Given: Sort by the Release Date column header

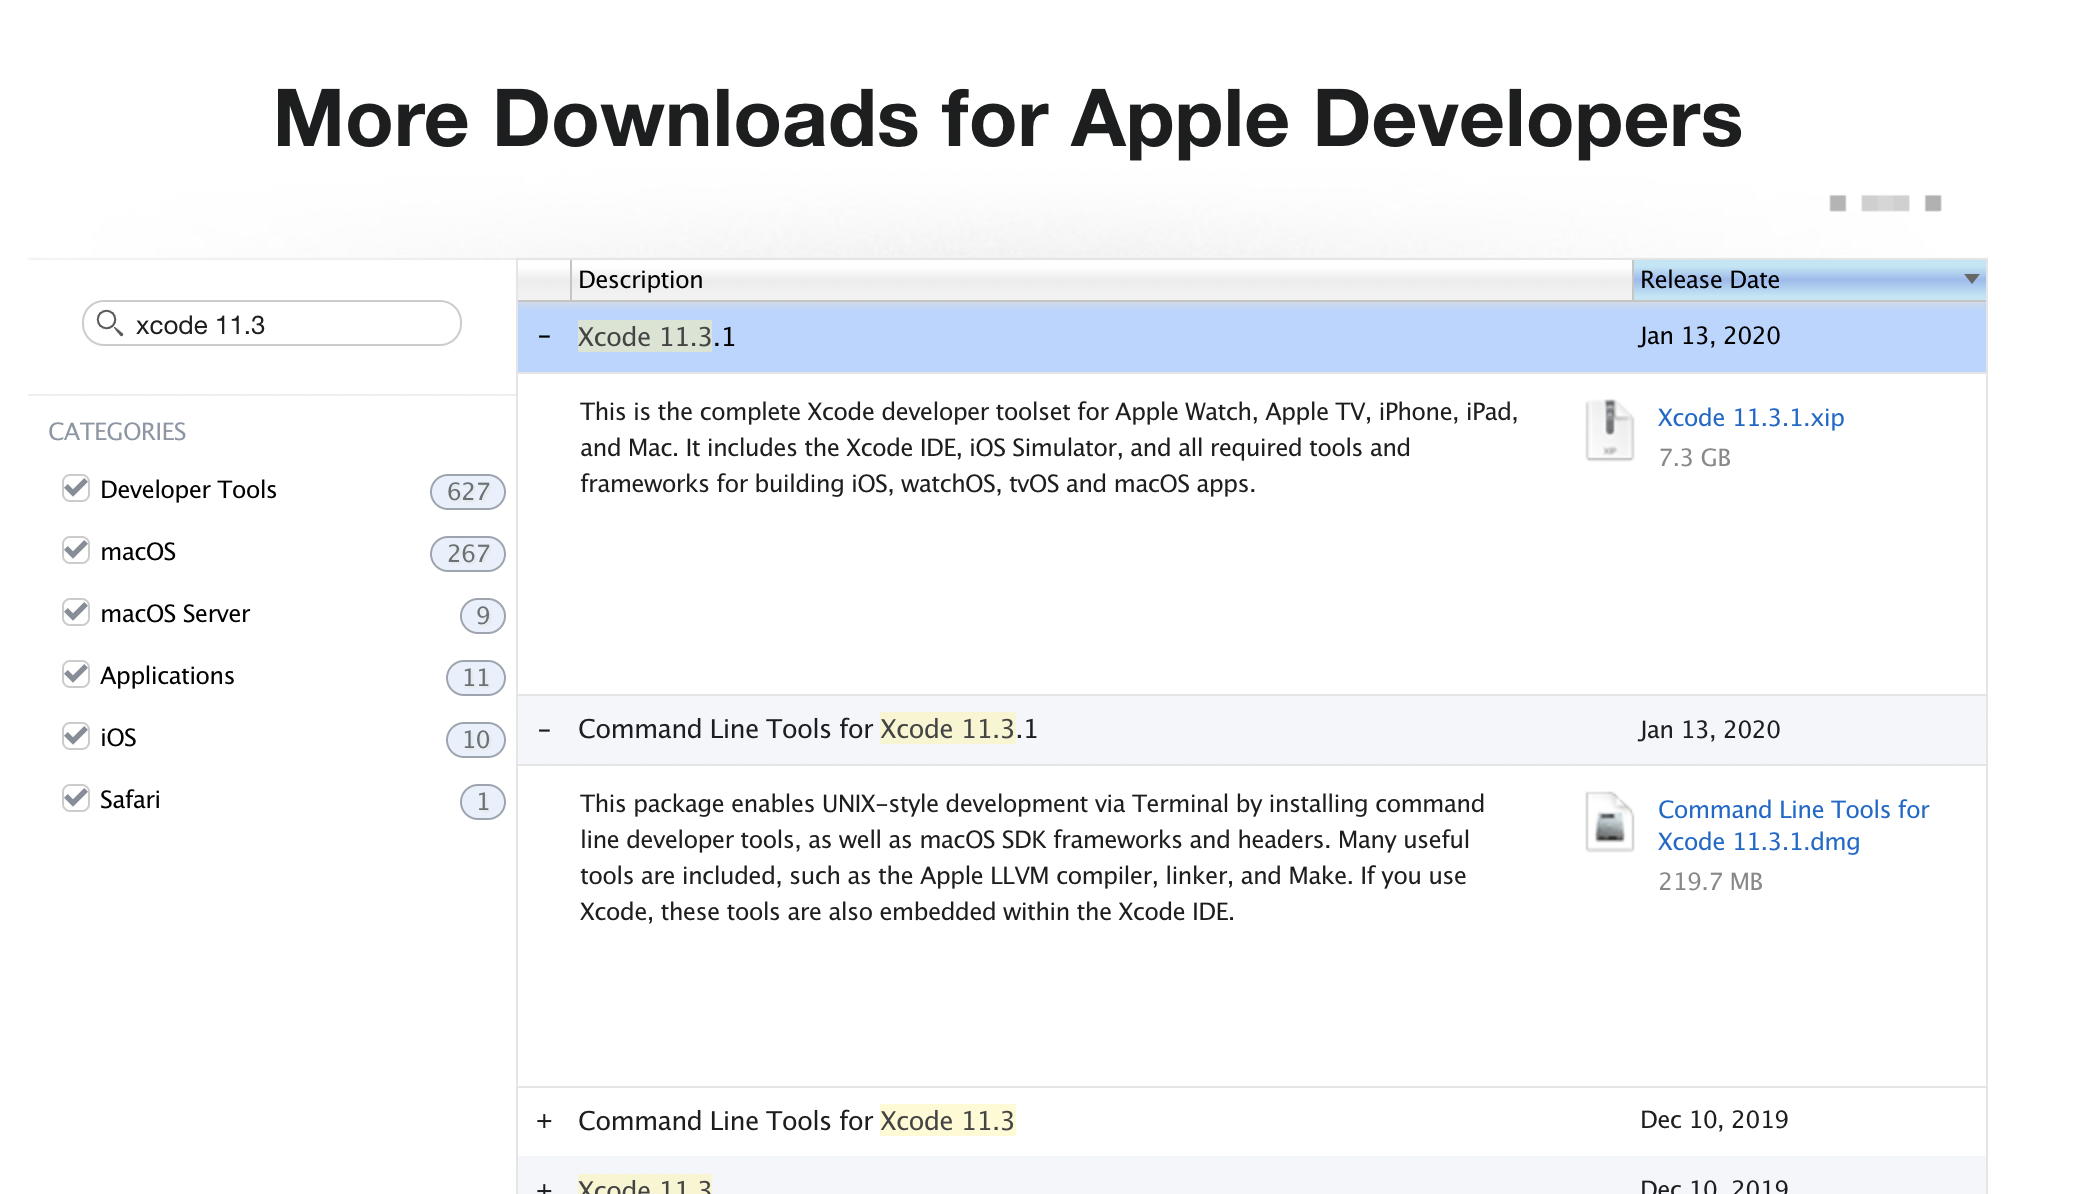Looking at the screenshot, I should (1809, 280).
